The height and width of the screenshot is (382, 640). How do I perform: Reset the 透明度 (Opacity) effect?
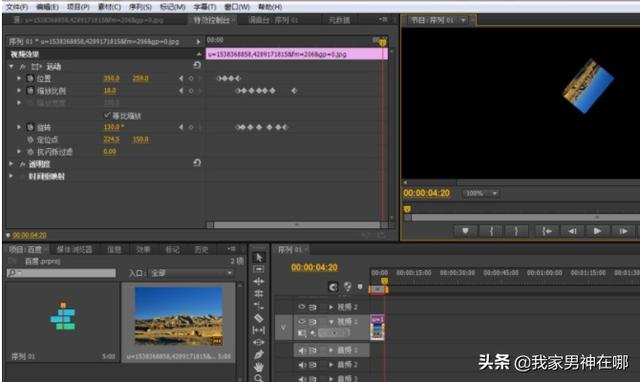[x=197, y=163]
